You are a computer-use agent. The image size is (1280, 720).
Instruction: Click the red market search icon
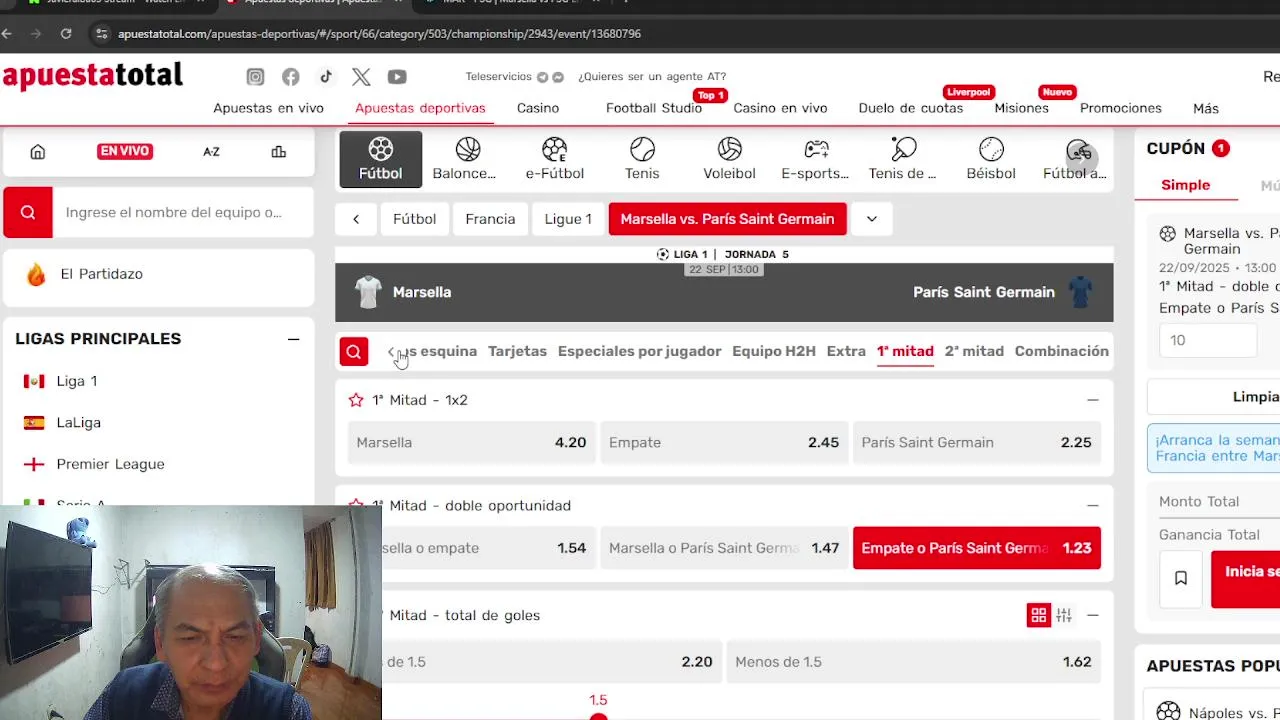point(353,352)
